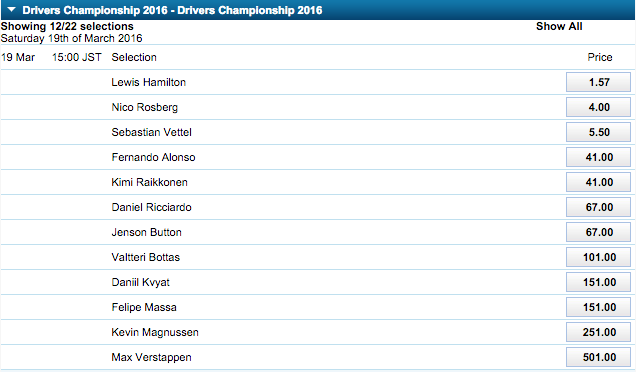Select Daniel Ricciardo price 67.00
636x372 pixels.
tap(598, 207)
